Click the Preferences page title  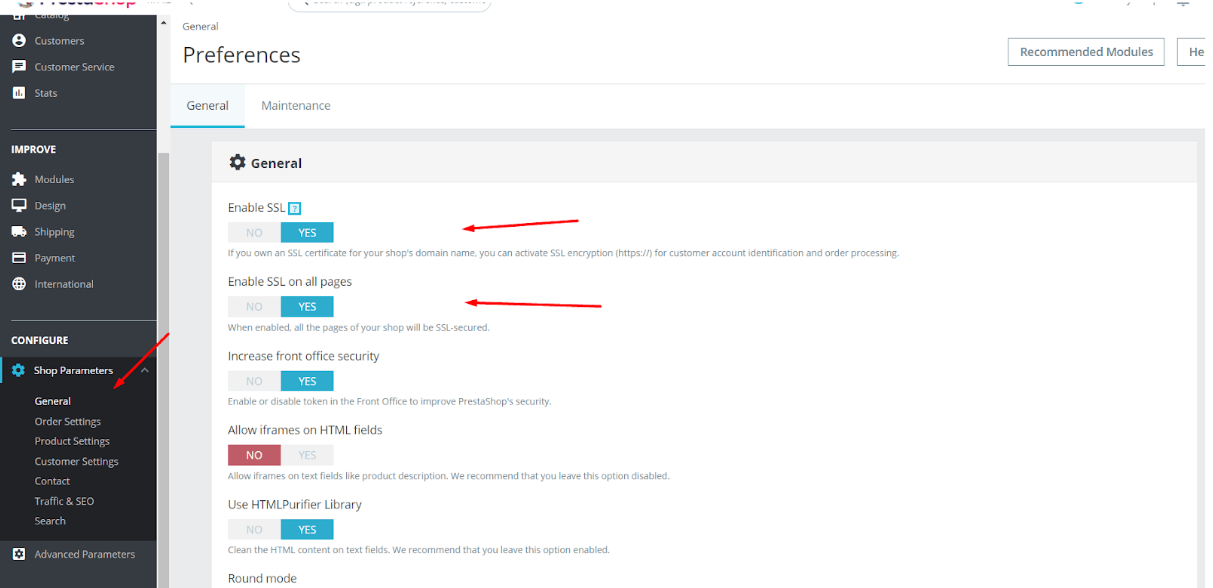coord(241,55)
